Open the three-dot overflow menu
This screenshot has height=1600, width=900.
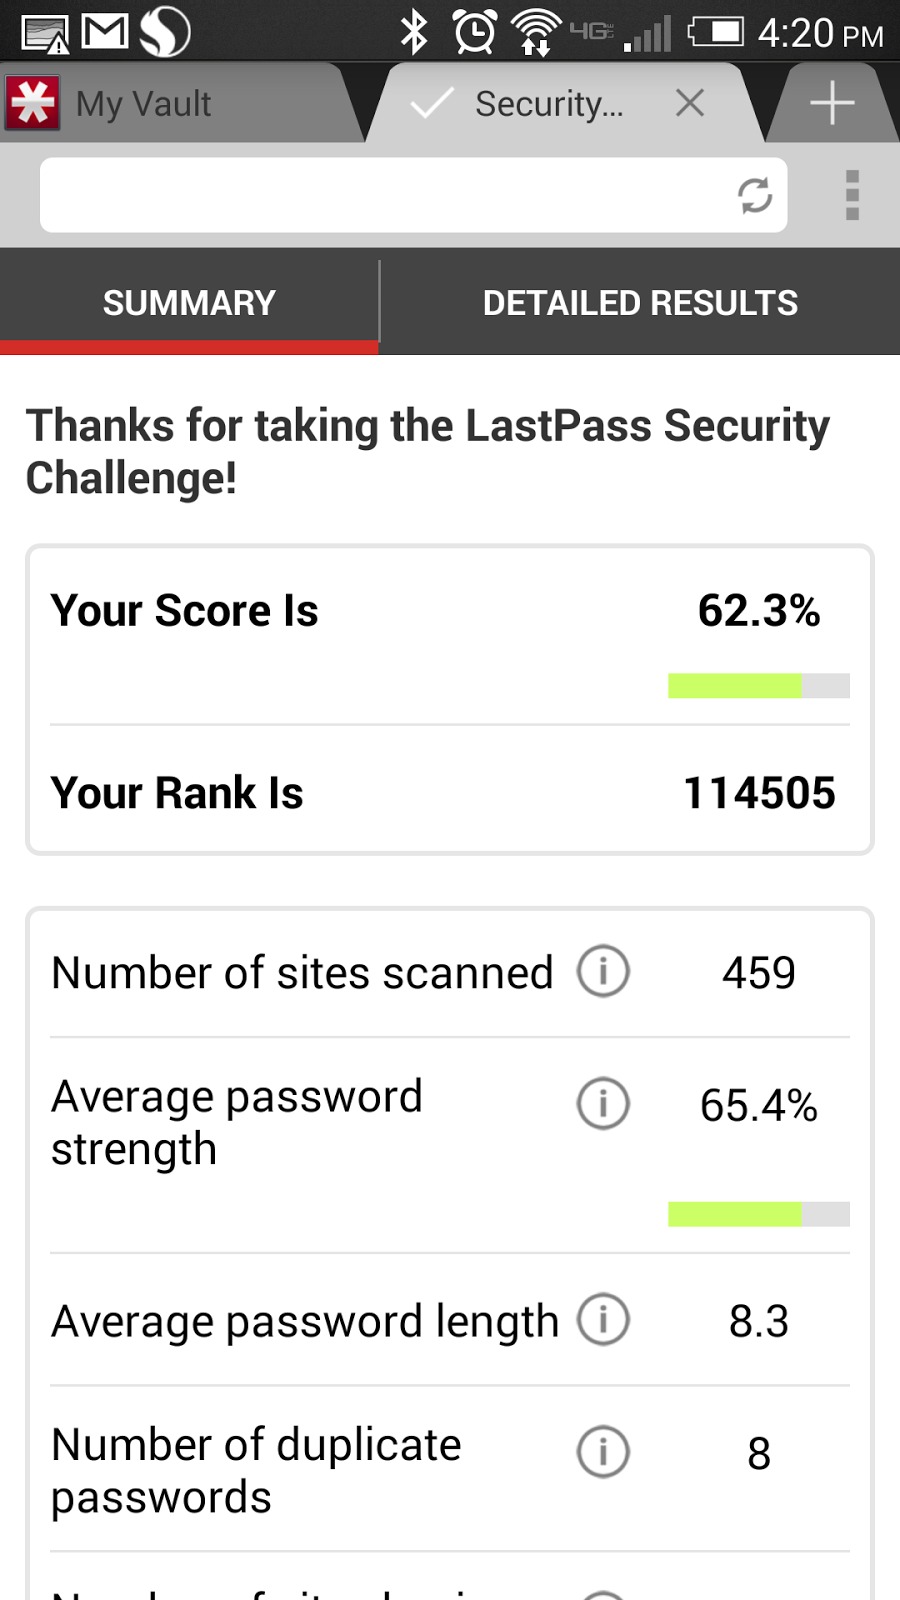pos(852,195)
